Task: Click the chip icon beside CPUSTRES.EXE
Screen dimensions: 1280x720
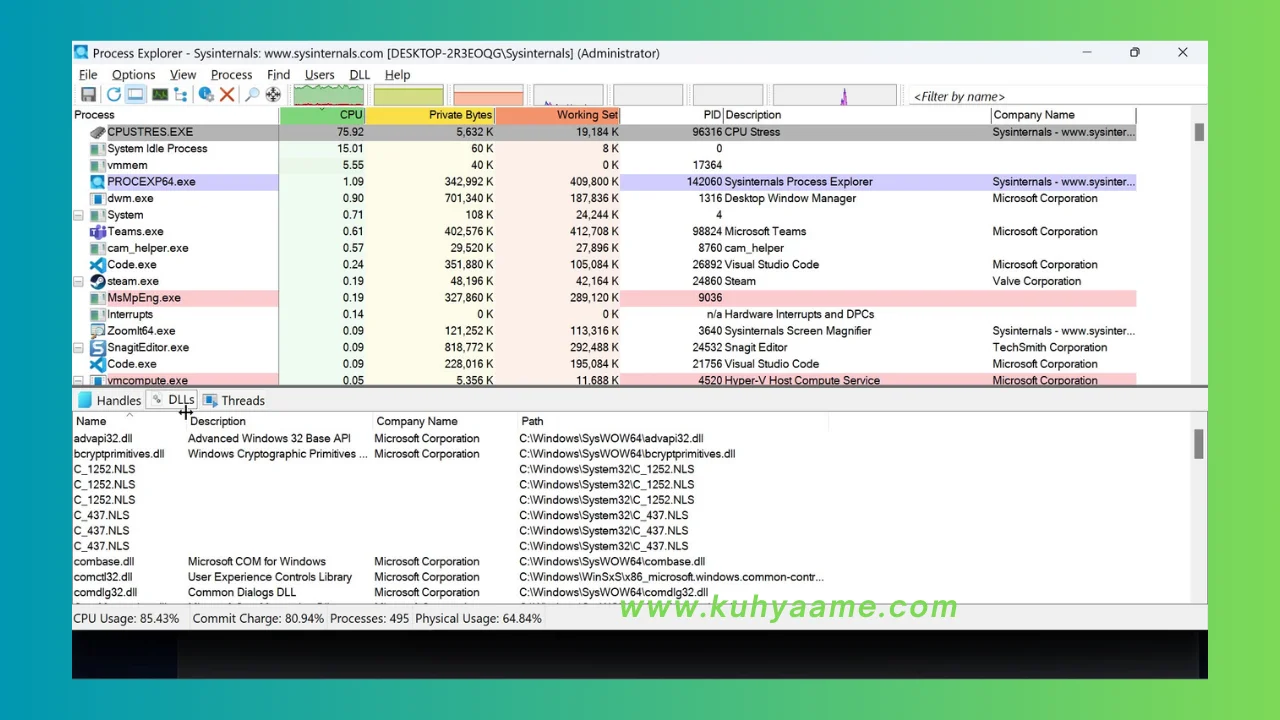Action: click(x=97, y=132)
